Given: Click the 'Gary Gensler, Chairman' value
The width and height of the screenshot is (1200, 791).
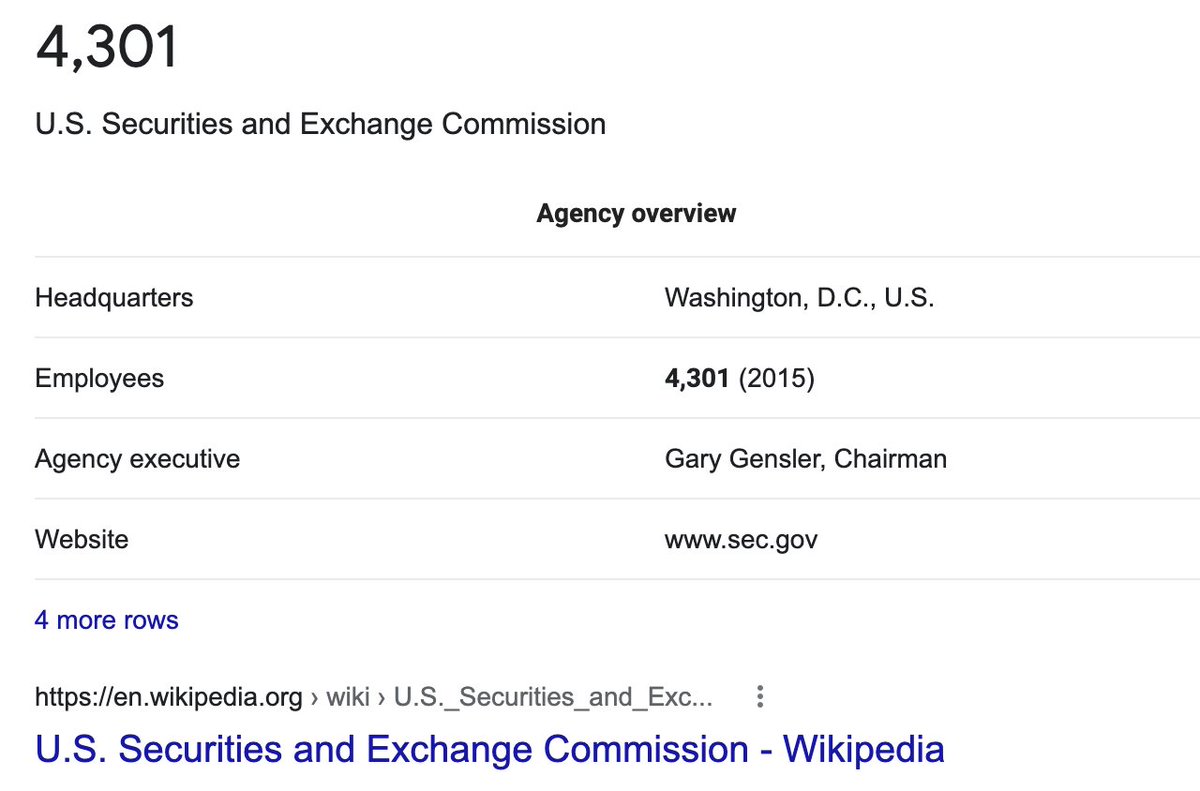Looking at the screenshot, I should click(806, 459).
